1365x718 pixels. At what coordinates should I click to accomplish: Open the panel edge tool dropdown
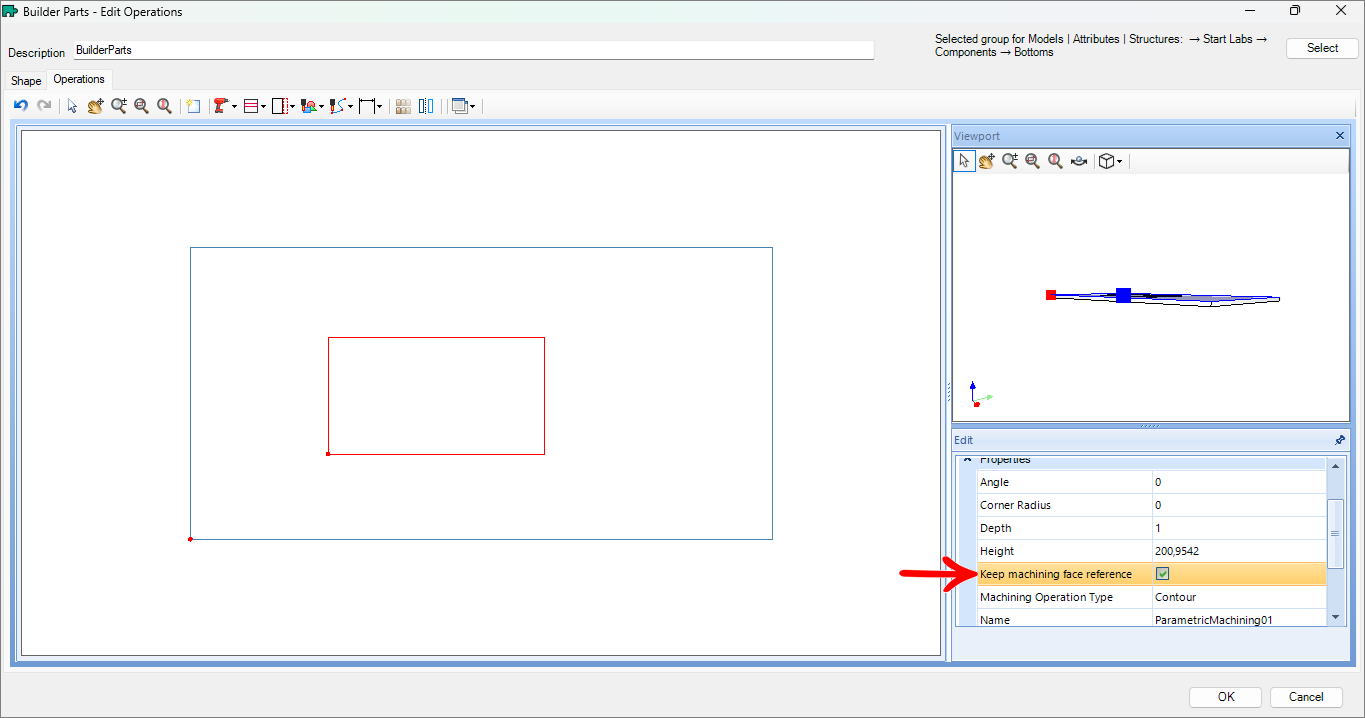coord(292,105)
